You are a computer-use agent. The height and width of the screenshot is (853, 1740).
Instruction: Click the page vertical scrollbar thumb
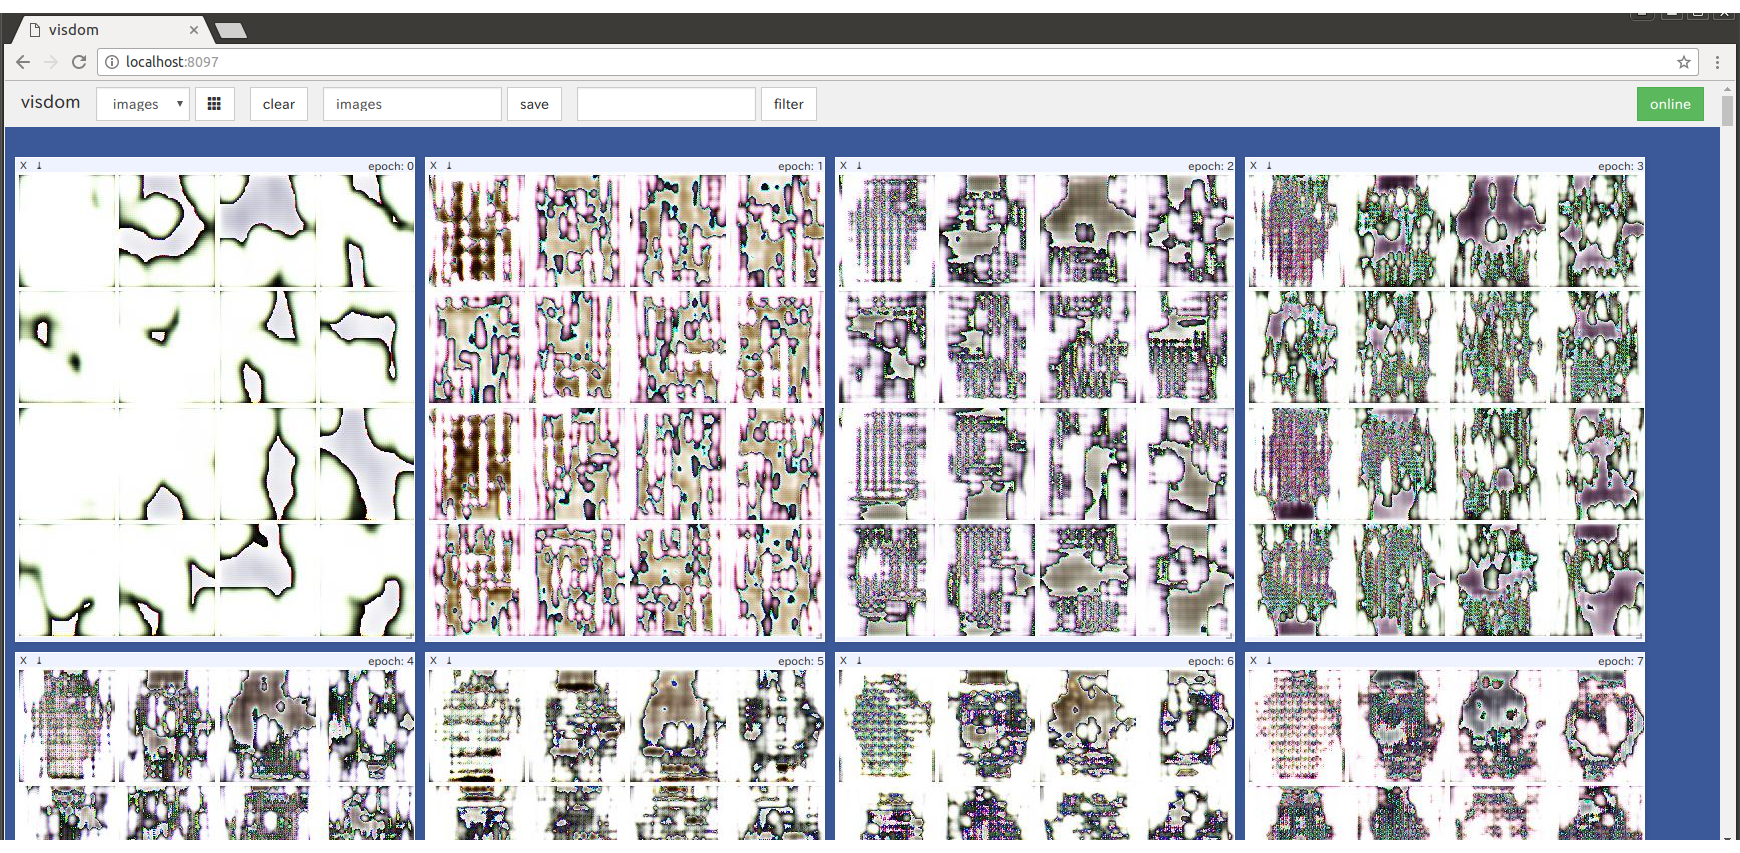tap(1727, 110)
